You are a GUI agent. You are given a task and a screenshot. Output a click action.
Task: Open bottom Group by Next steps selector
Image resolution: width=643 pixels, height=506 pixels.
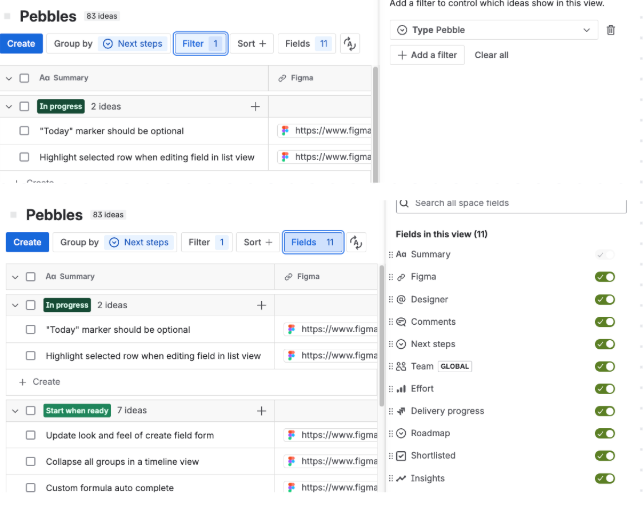(x=114, y=242)
